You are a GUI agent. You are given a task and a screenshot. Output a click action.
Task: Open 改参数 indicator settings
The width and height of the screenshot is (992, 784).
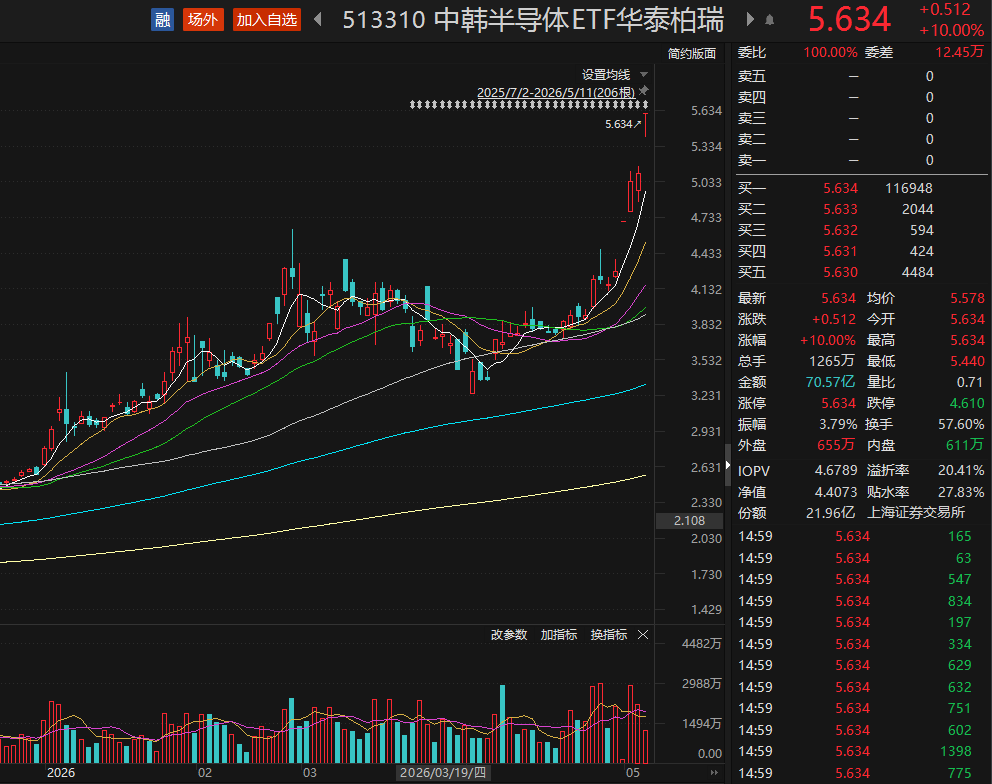coord(509,635)
